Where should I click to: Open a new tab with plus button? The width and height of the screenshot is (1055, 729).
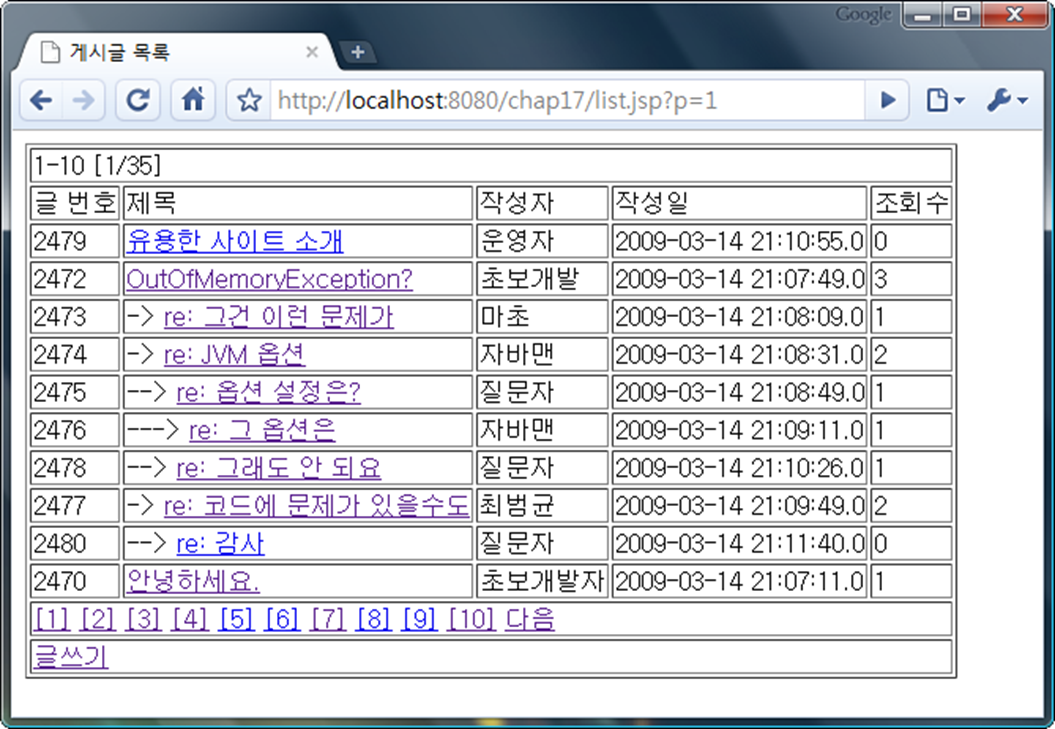pyautogui.click(x=357, y=52)
